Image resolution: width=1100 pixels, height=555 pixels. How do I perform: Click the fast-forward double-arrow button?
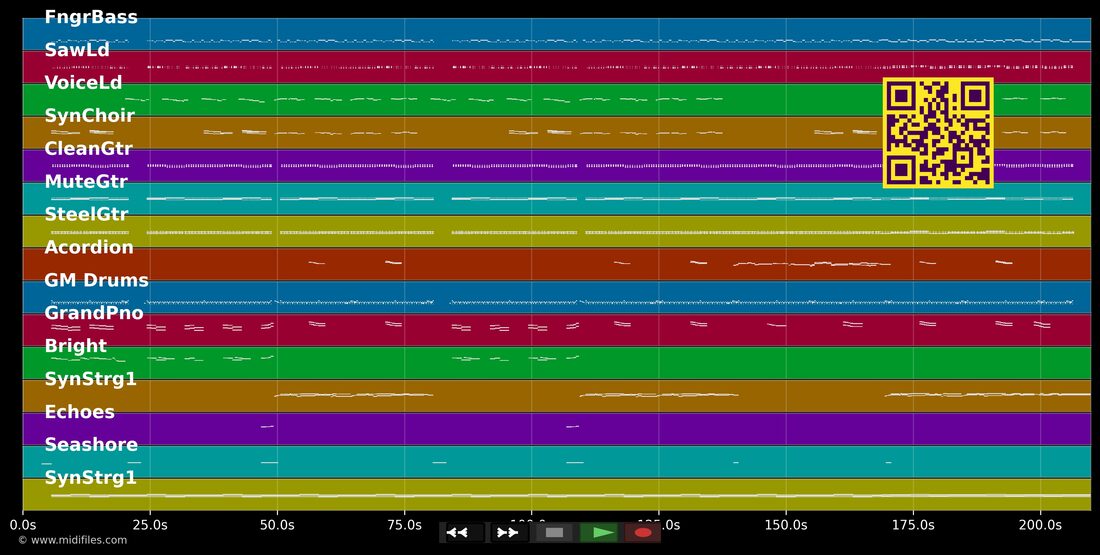tap(509, 533)
